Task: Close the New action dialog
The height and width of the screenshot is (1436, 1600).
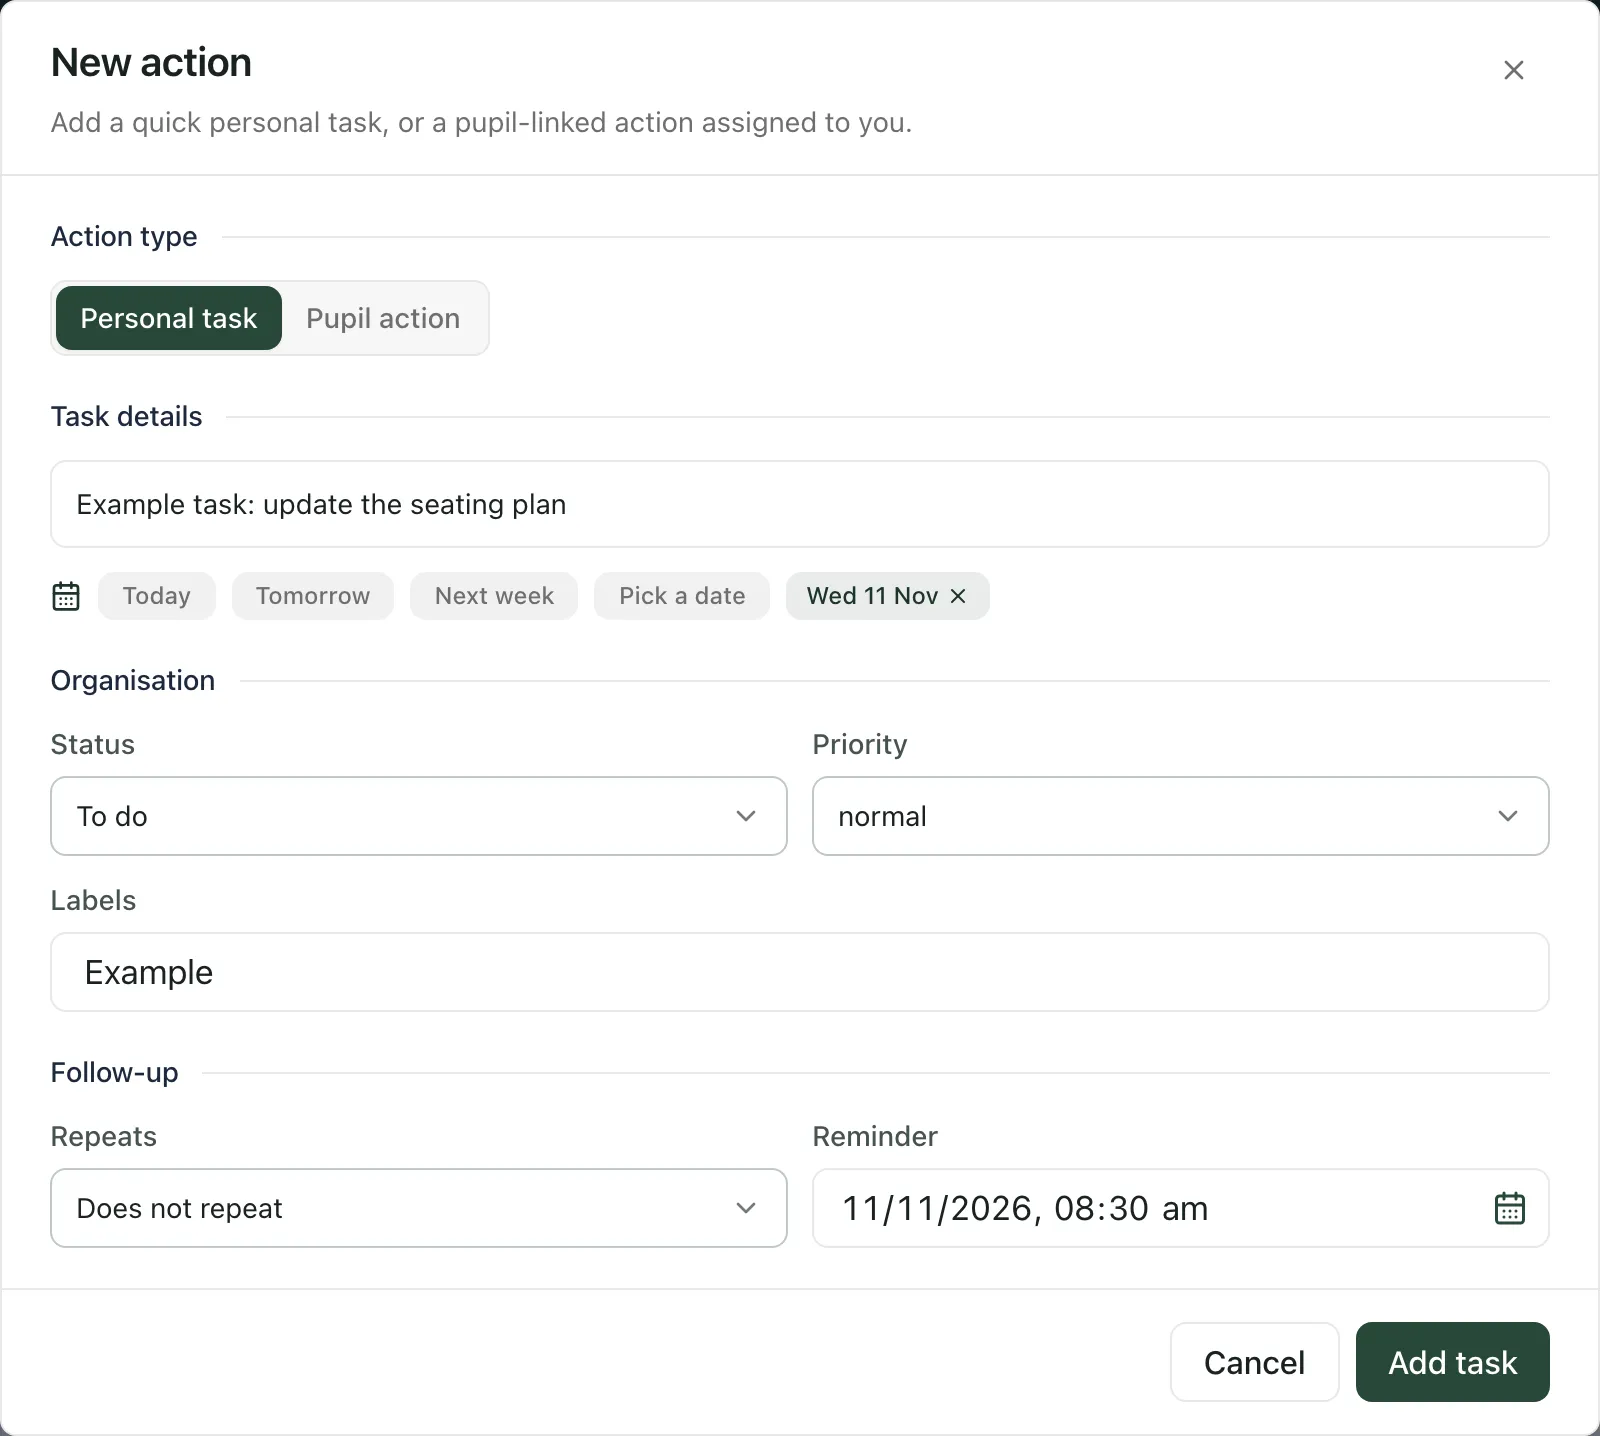Action: point(1513,70)
